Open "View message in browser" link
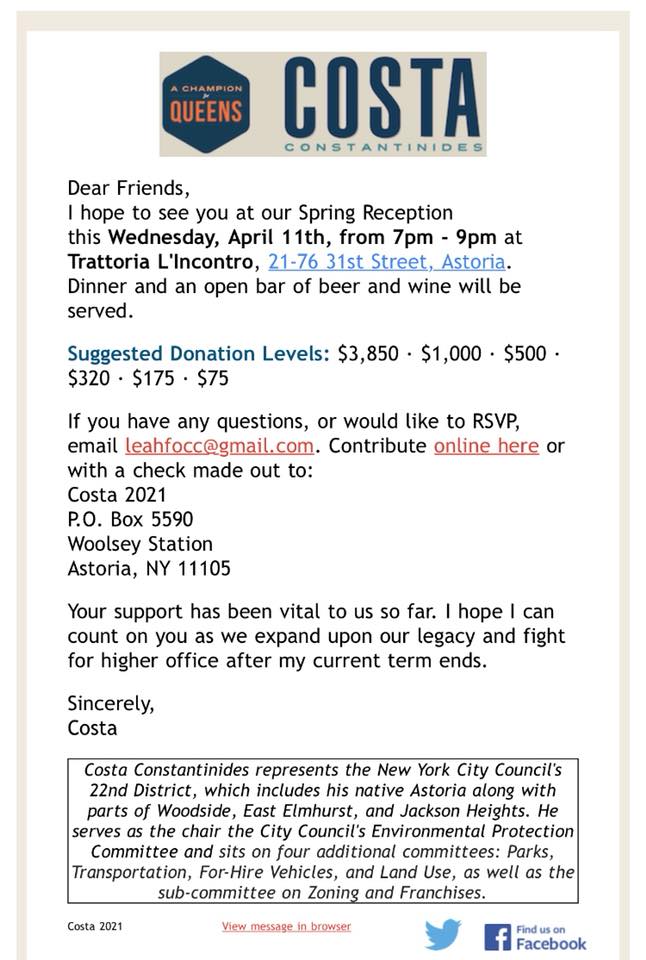 (286, 926)
